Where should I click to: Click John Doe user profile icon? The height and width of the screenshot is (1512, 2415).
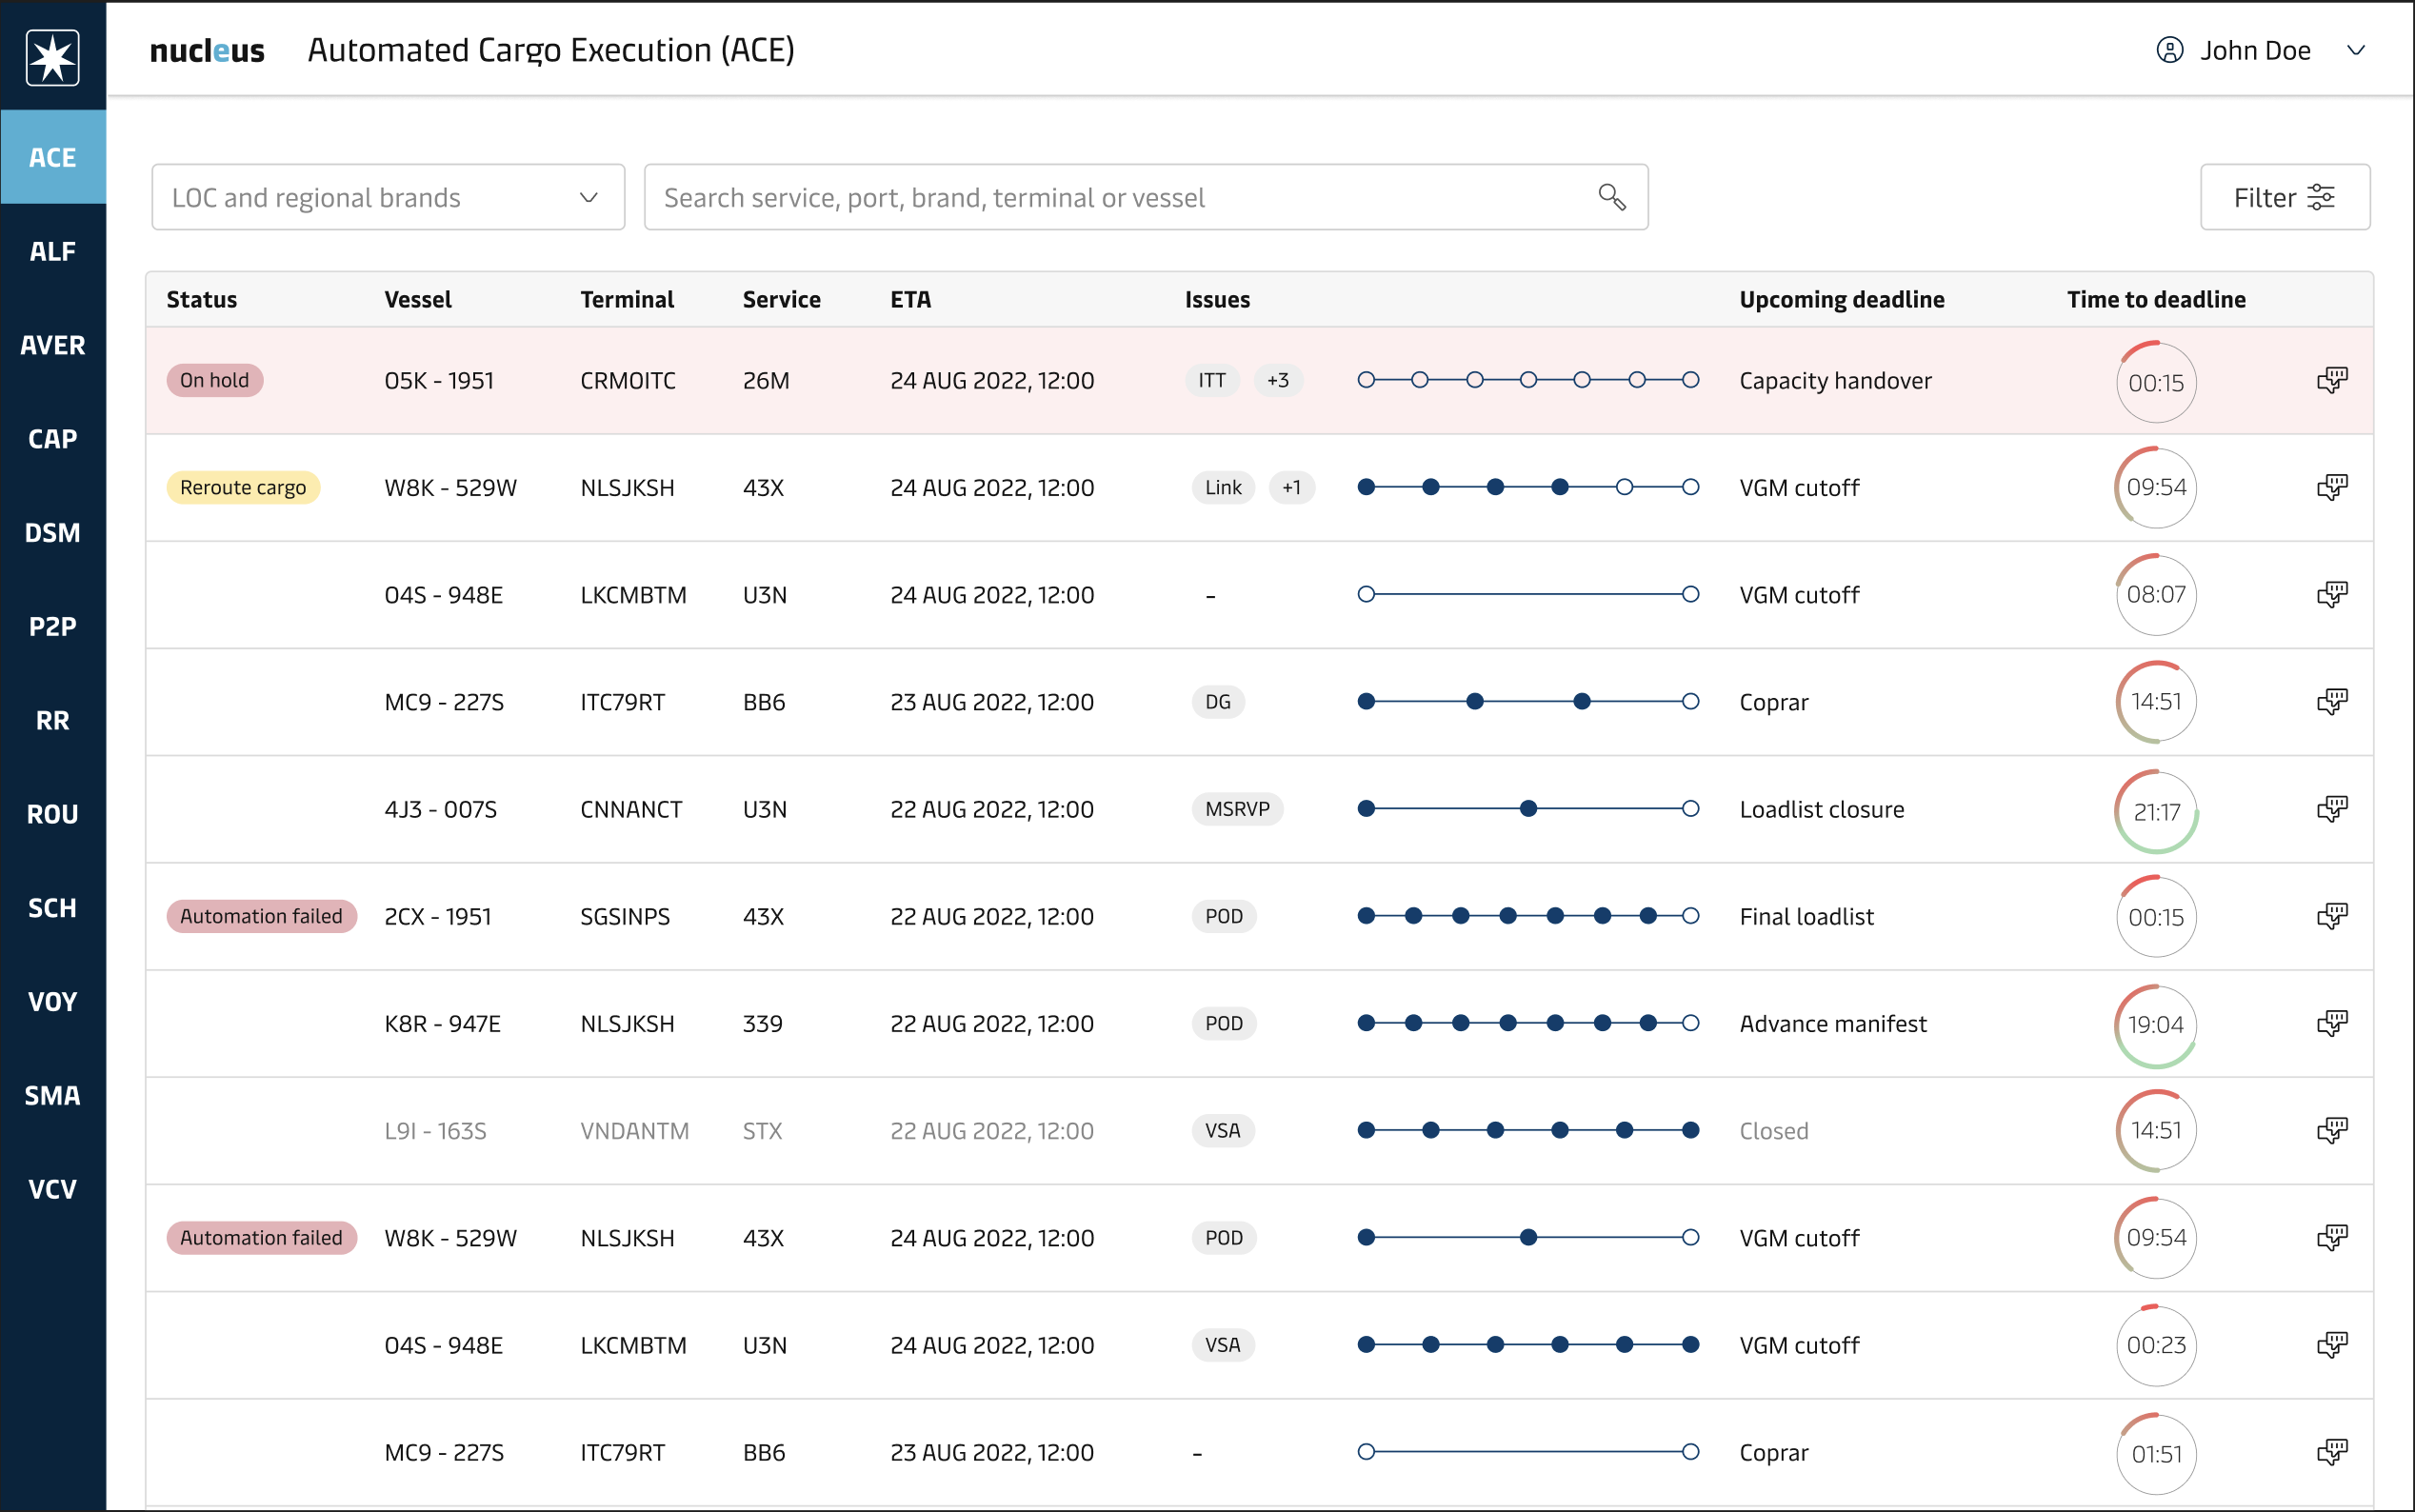pyautogui.click(x=2169, y=50)
